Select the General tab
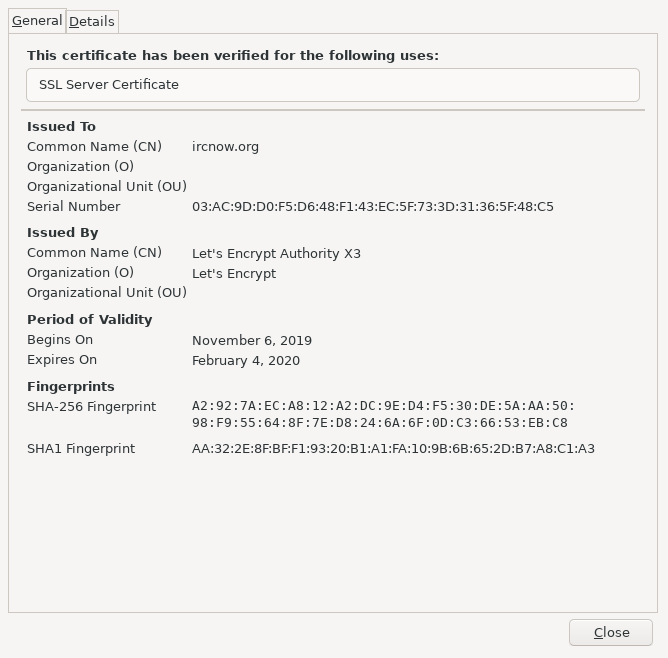Screen dimensions: 668x658 click(x=37, y=21)
